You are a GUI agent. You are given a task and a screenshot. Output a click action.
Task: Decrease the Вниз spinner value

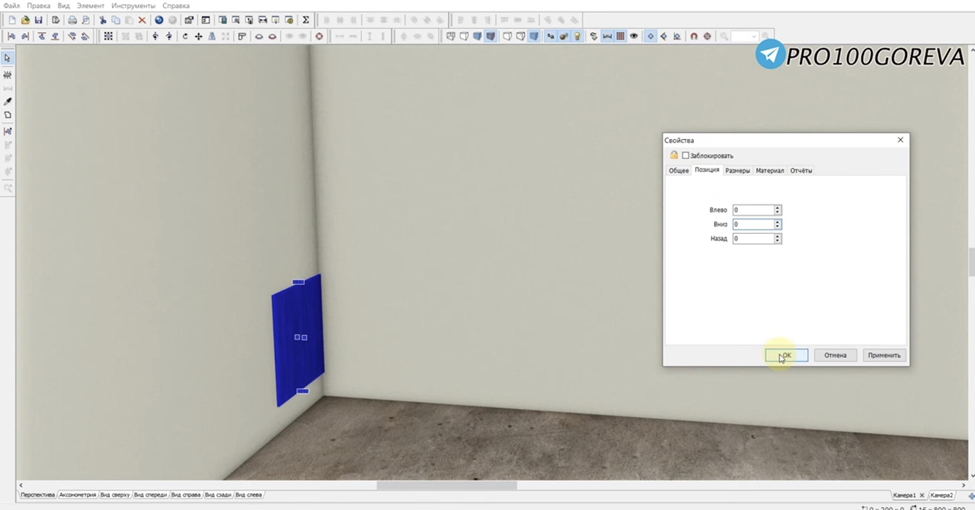[x=778, y=226]
